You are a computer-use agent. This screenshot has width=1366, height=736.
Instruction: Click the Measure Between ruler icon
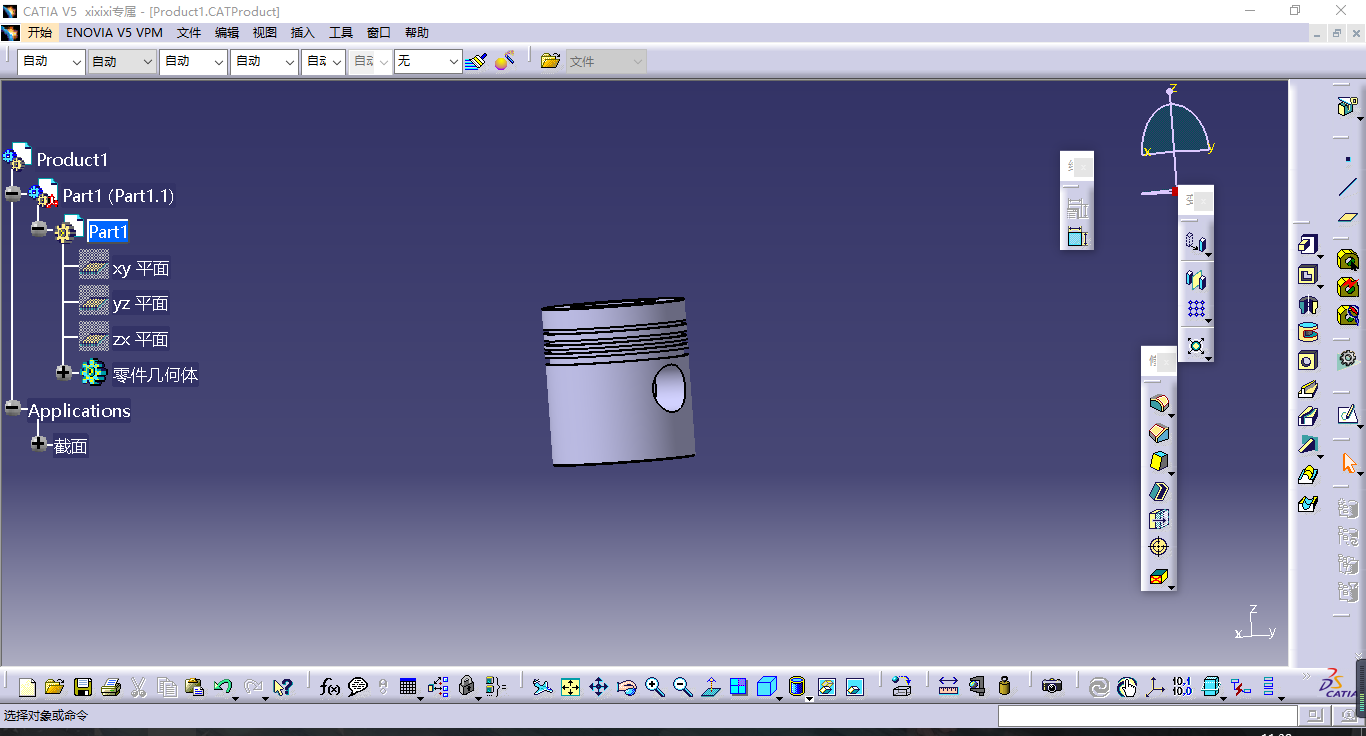(x=948, y=686)
